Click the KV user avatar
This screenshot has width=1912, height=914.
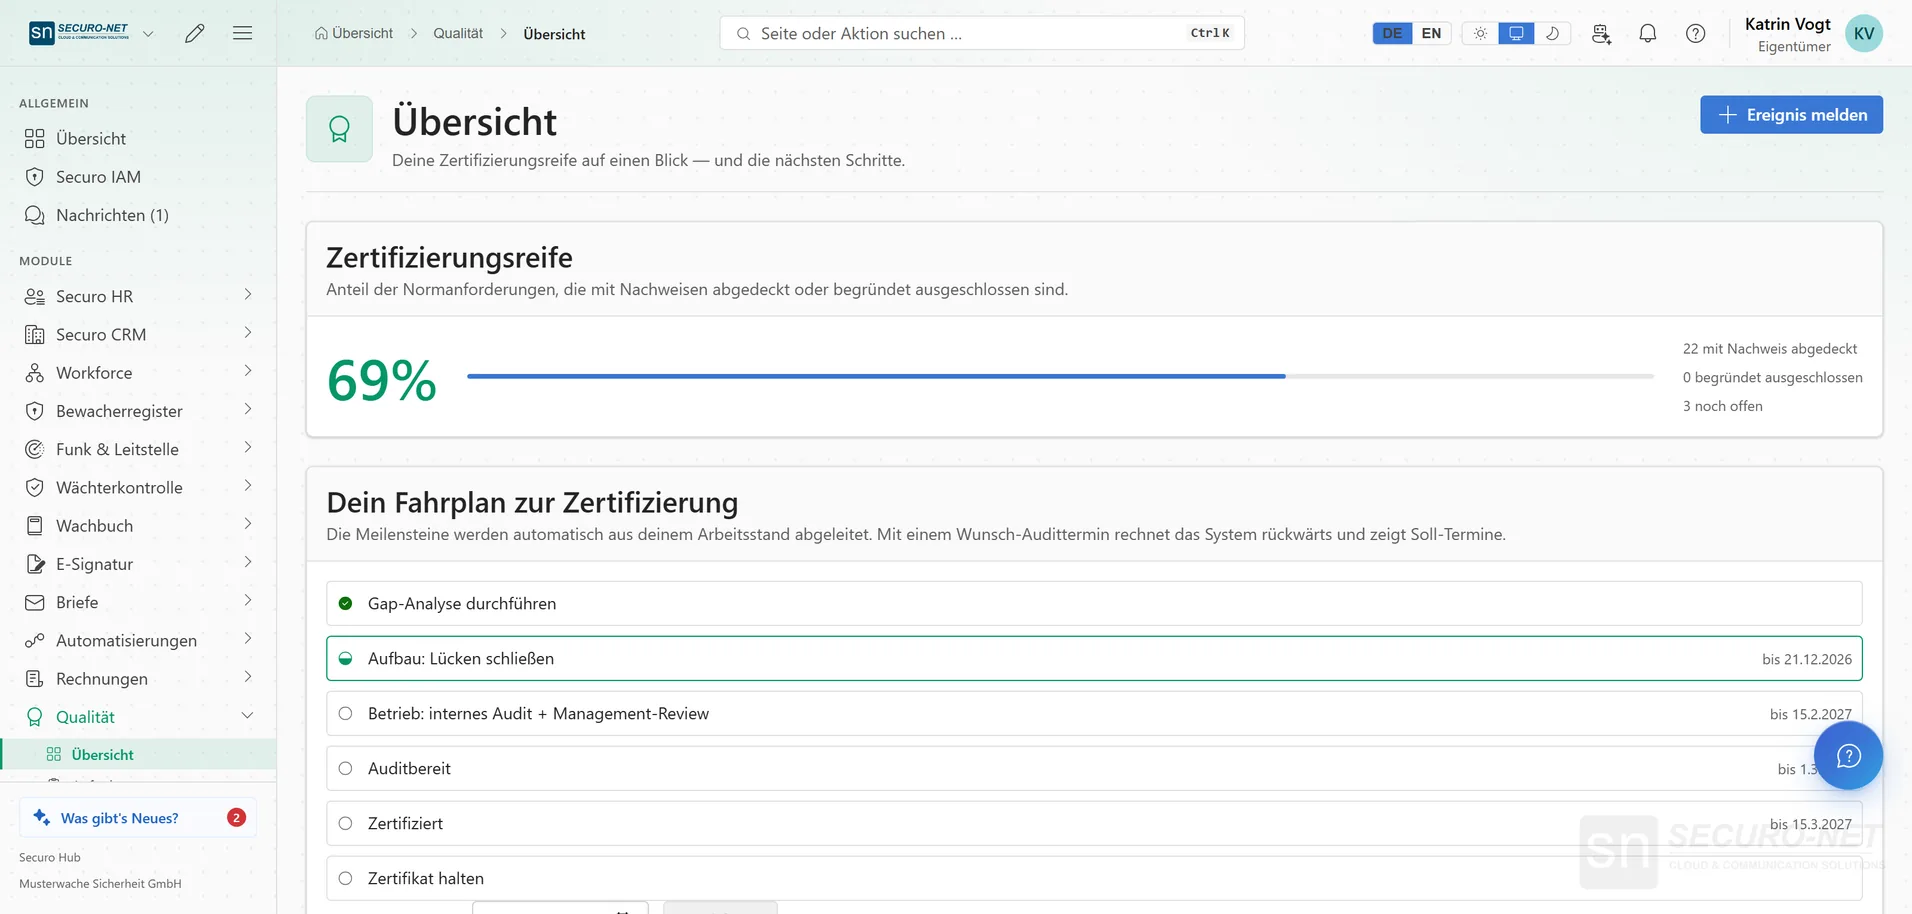[1864, 33]
